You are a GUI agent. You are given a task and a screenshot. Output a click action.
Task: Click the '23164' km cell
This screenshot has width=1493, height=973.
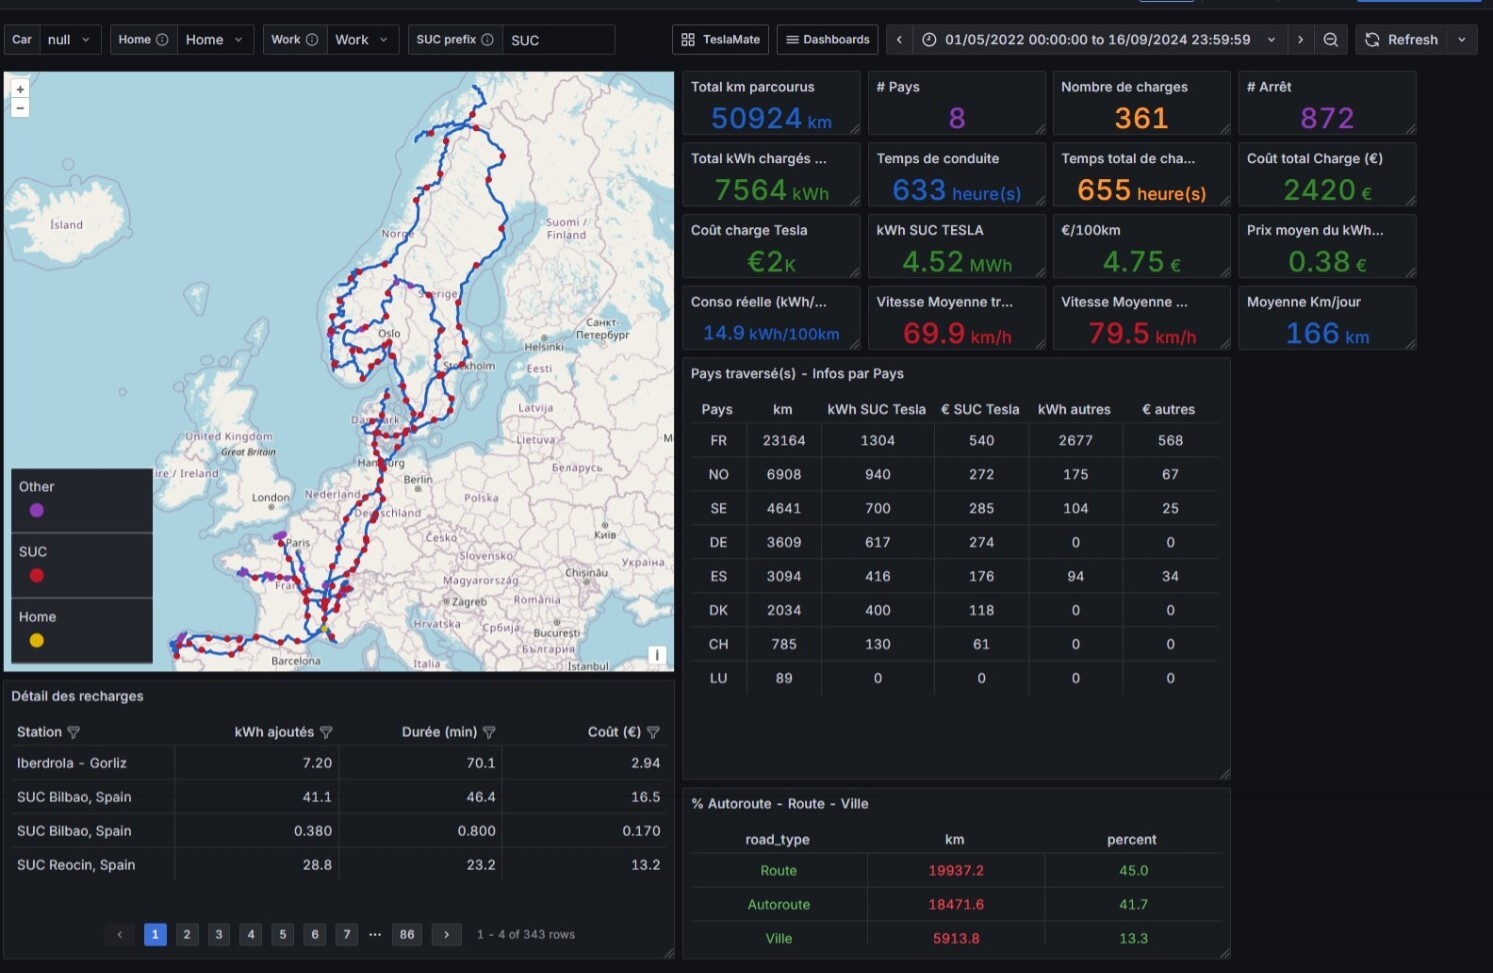click(x=783, y=440)
